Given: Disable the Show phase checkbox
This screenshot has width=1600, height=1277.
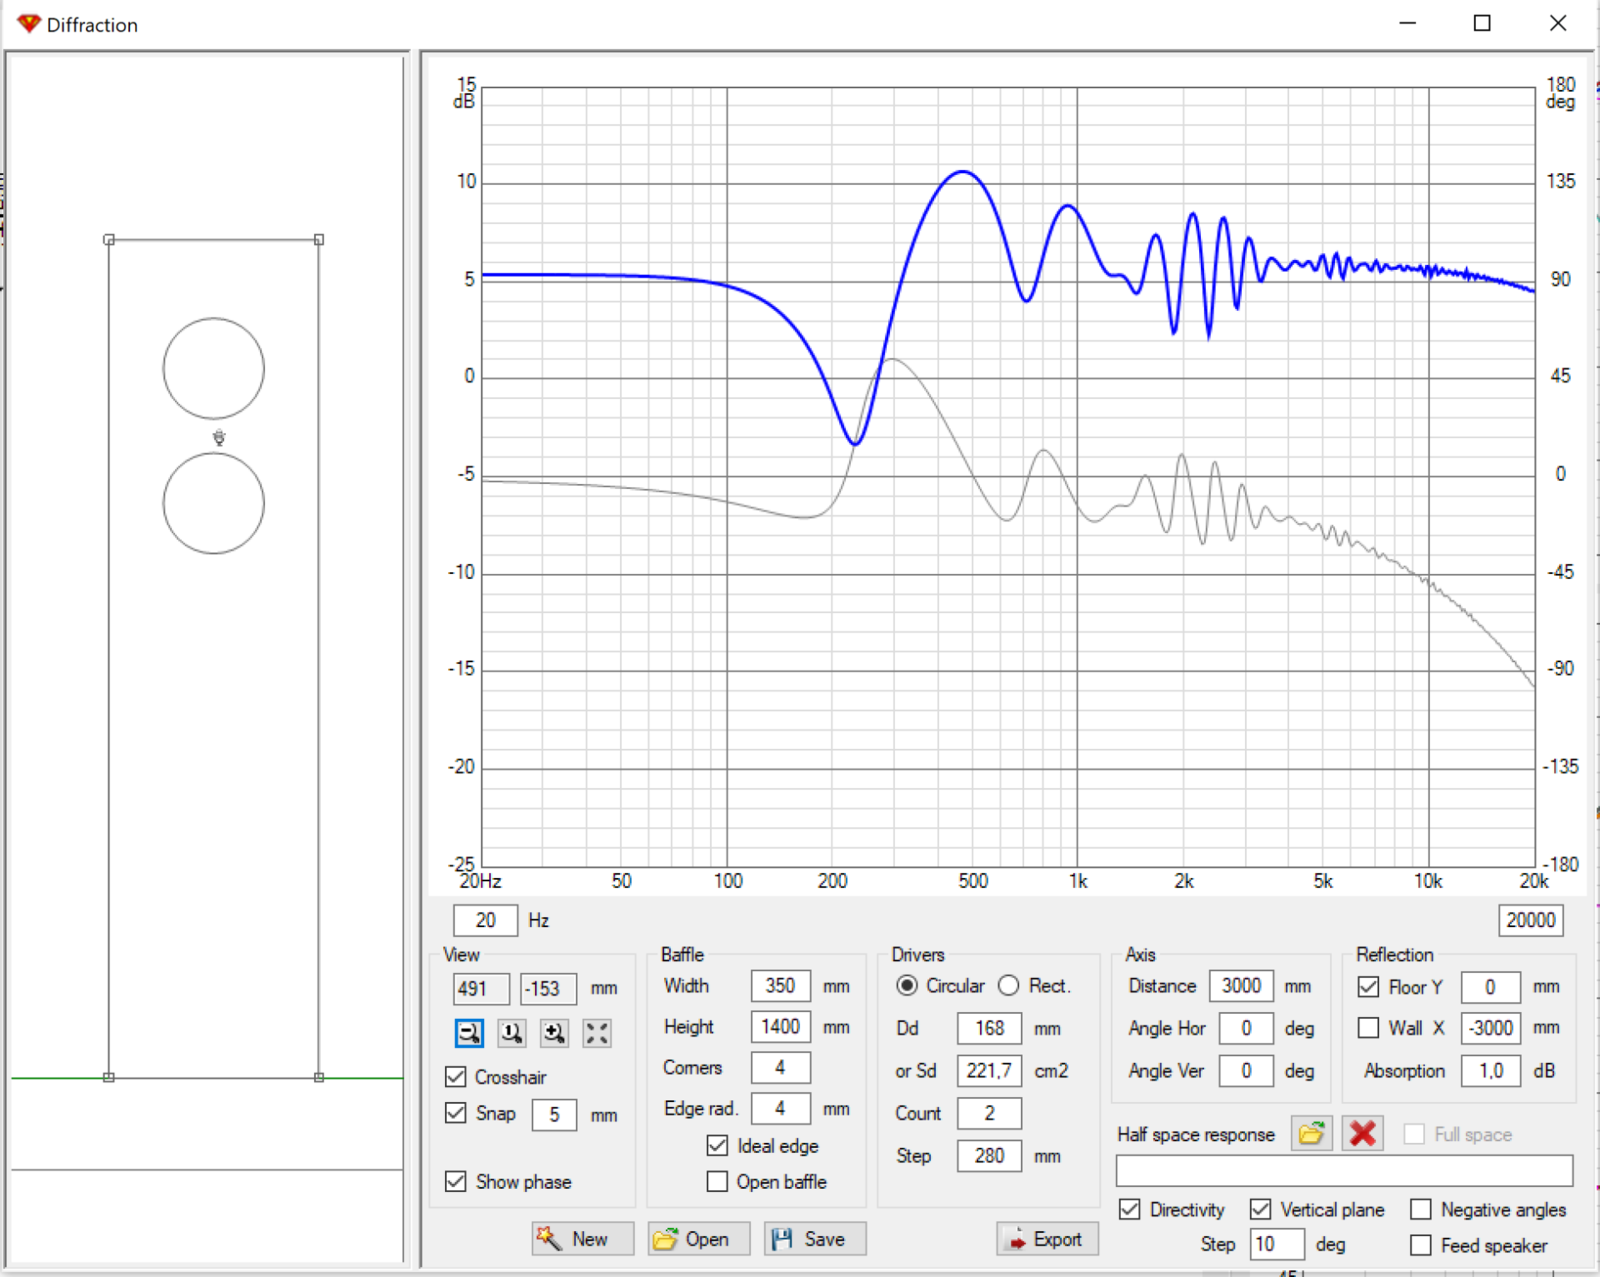Looking at the screenshot, I should [456, 1181].
